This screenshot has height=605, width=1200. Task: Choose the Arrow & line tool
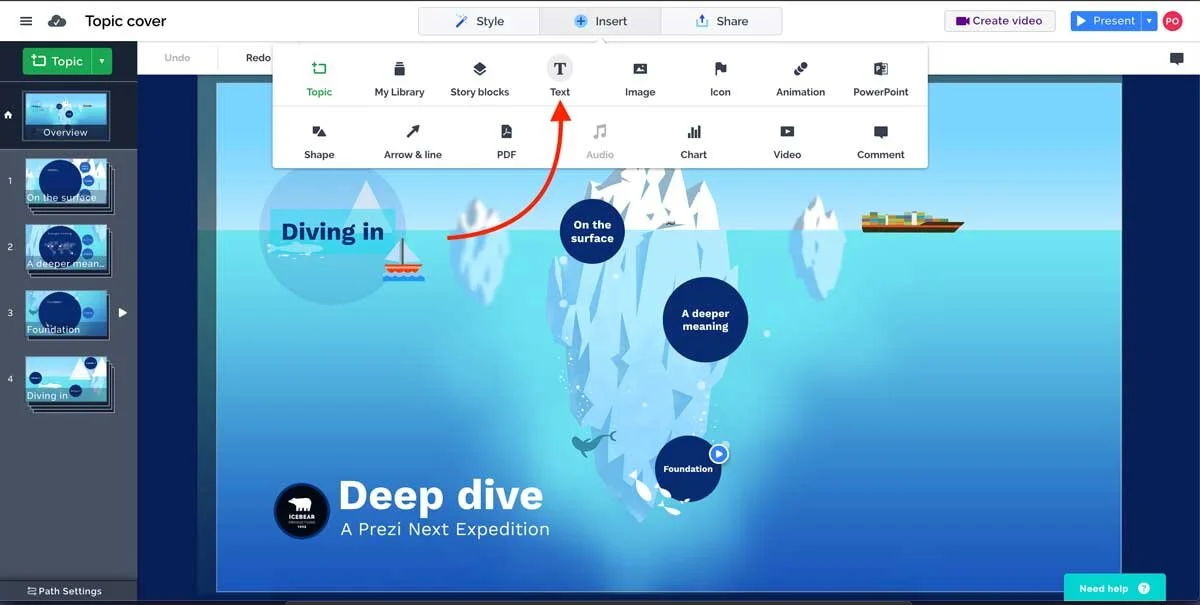412,140
